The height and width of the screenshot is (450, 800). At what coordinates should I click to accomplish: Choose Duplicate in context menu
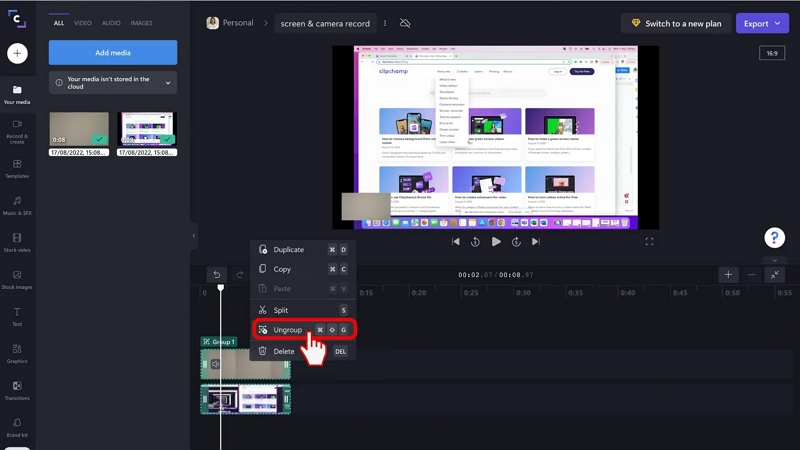click(x=303, y=249)
